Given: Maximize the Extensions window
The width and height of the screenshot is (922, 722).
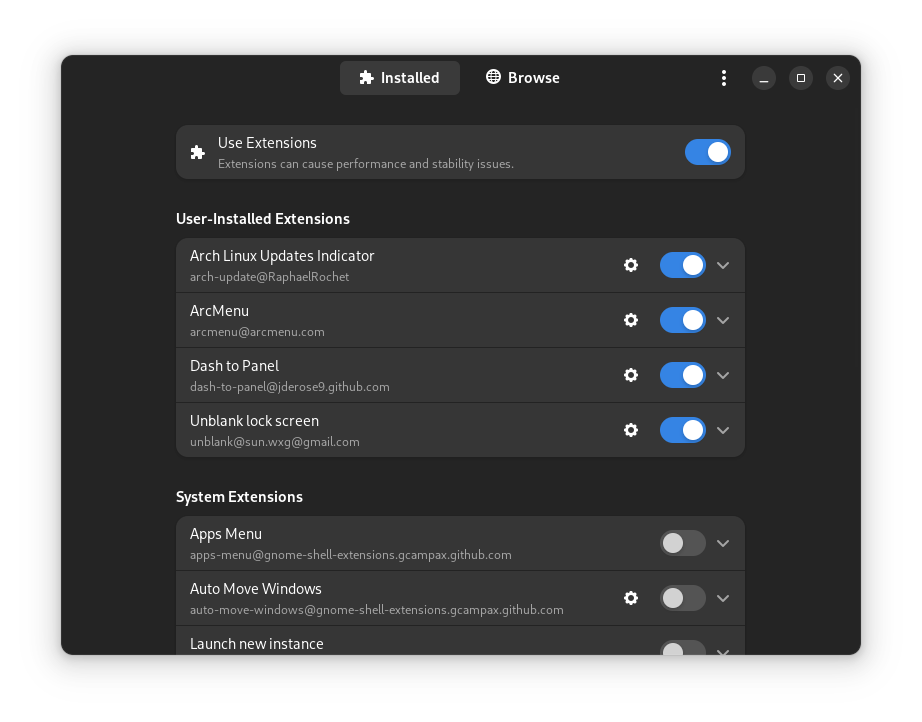Looking at the screenshot, I should click(801, 78).
